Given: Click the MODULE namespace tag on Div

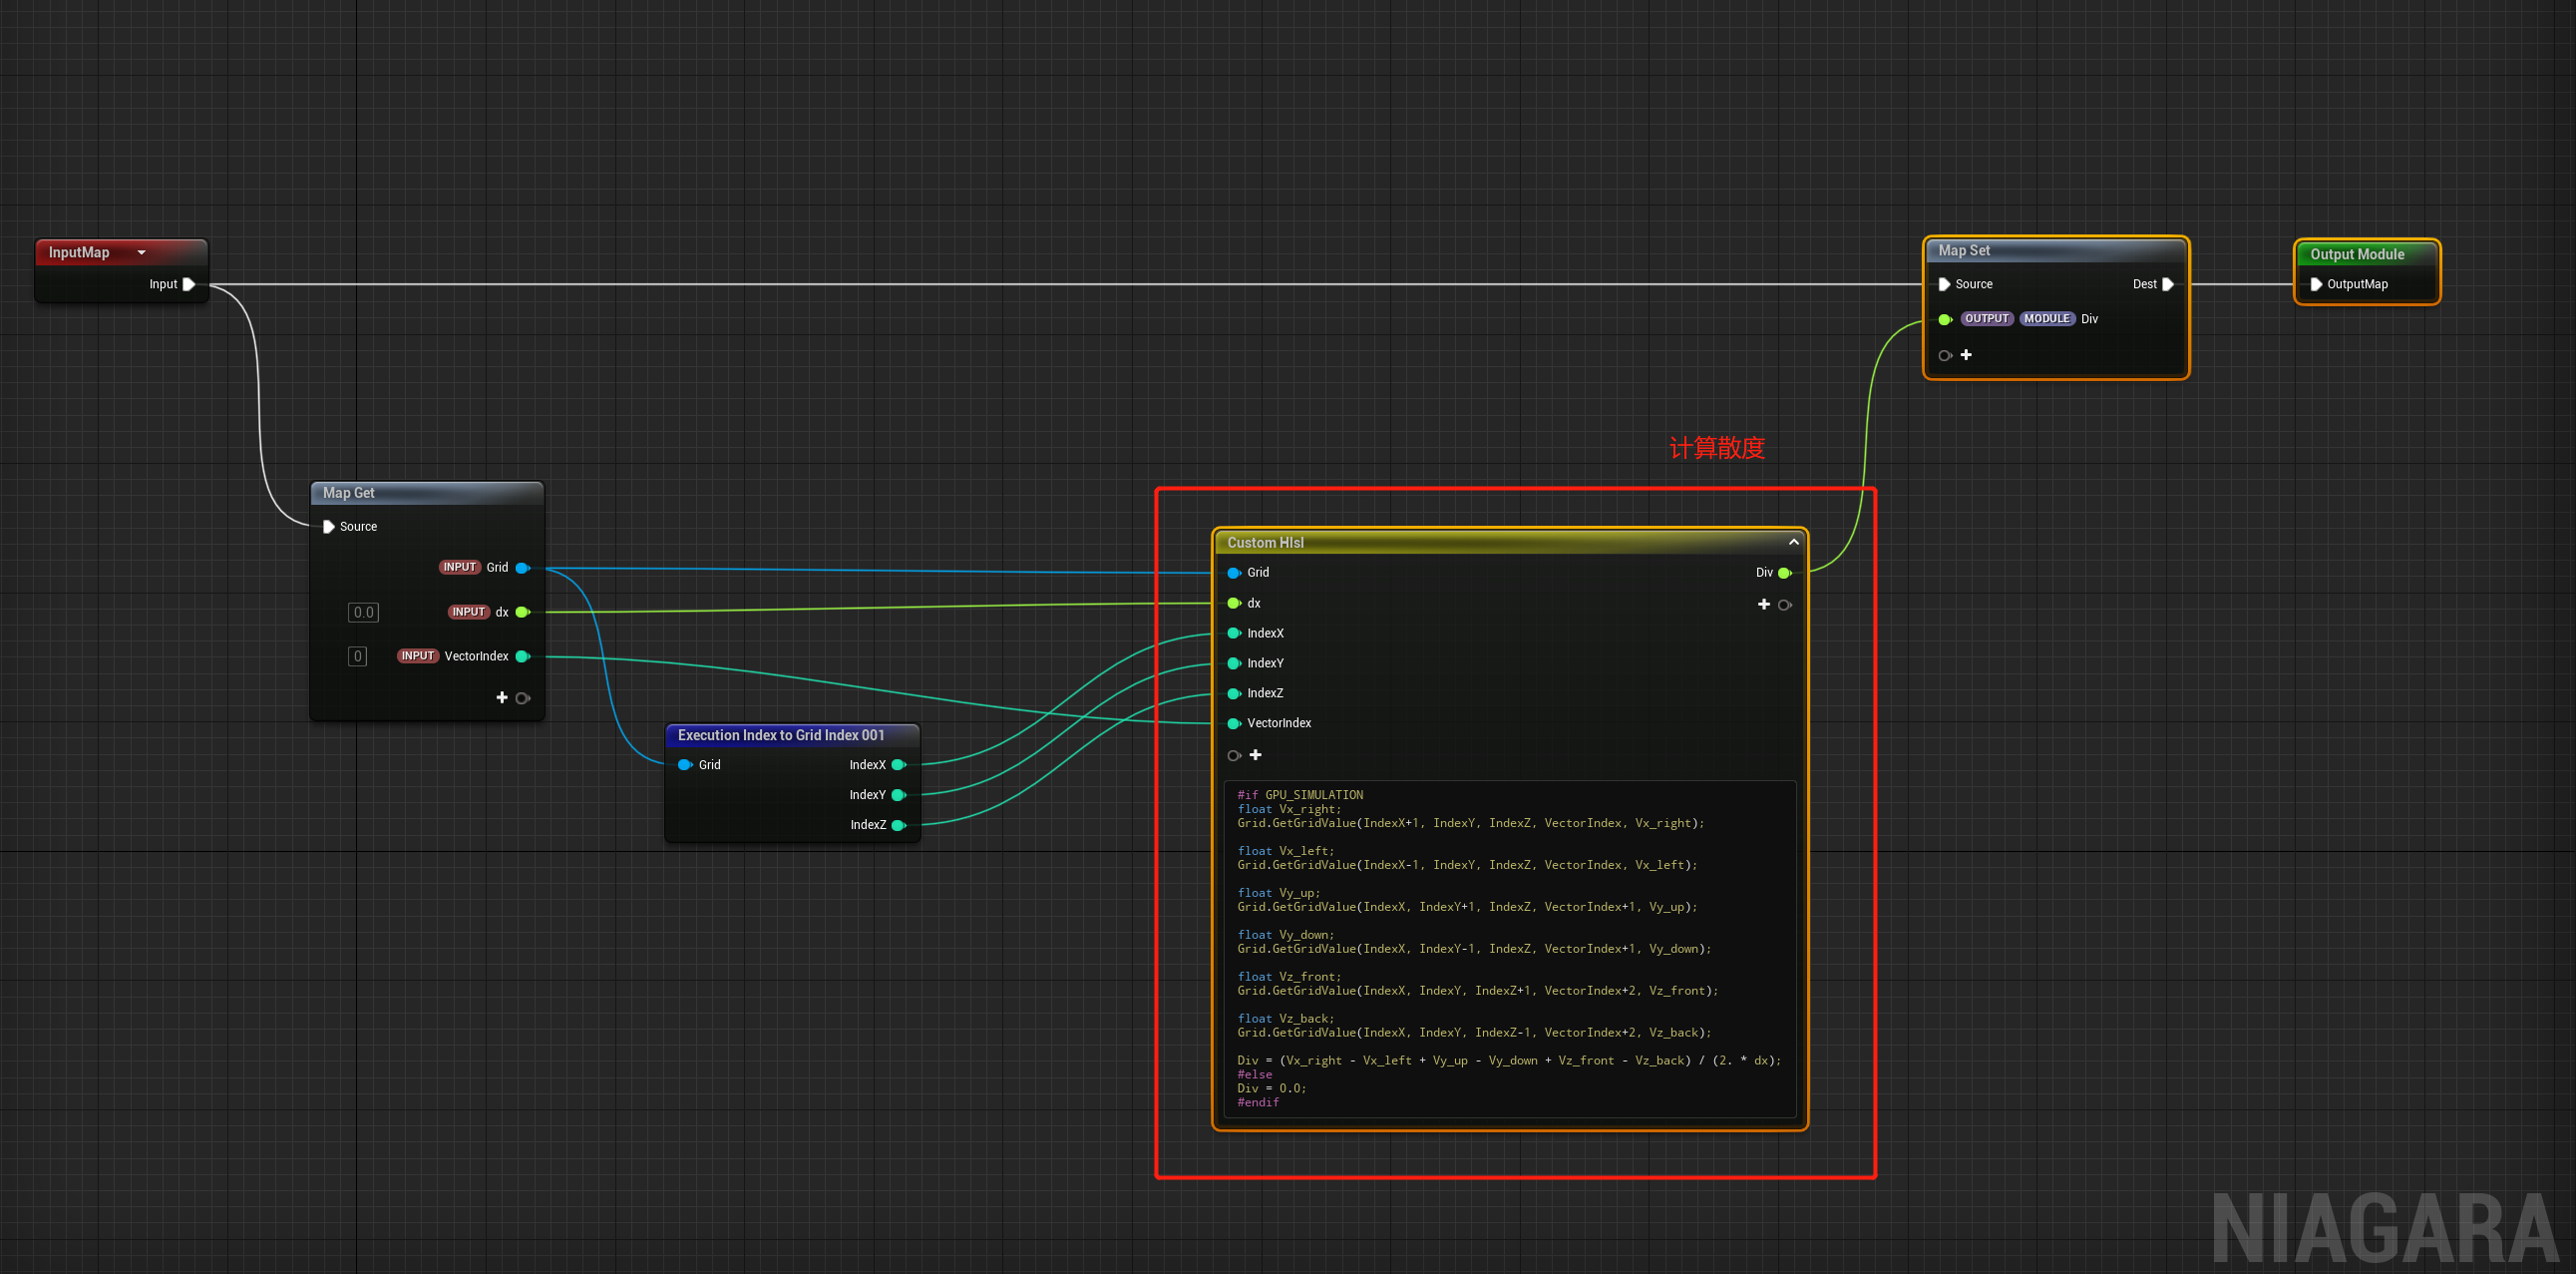Looking at the screenshot, I should click(2046, 319).
